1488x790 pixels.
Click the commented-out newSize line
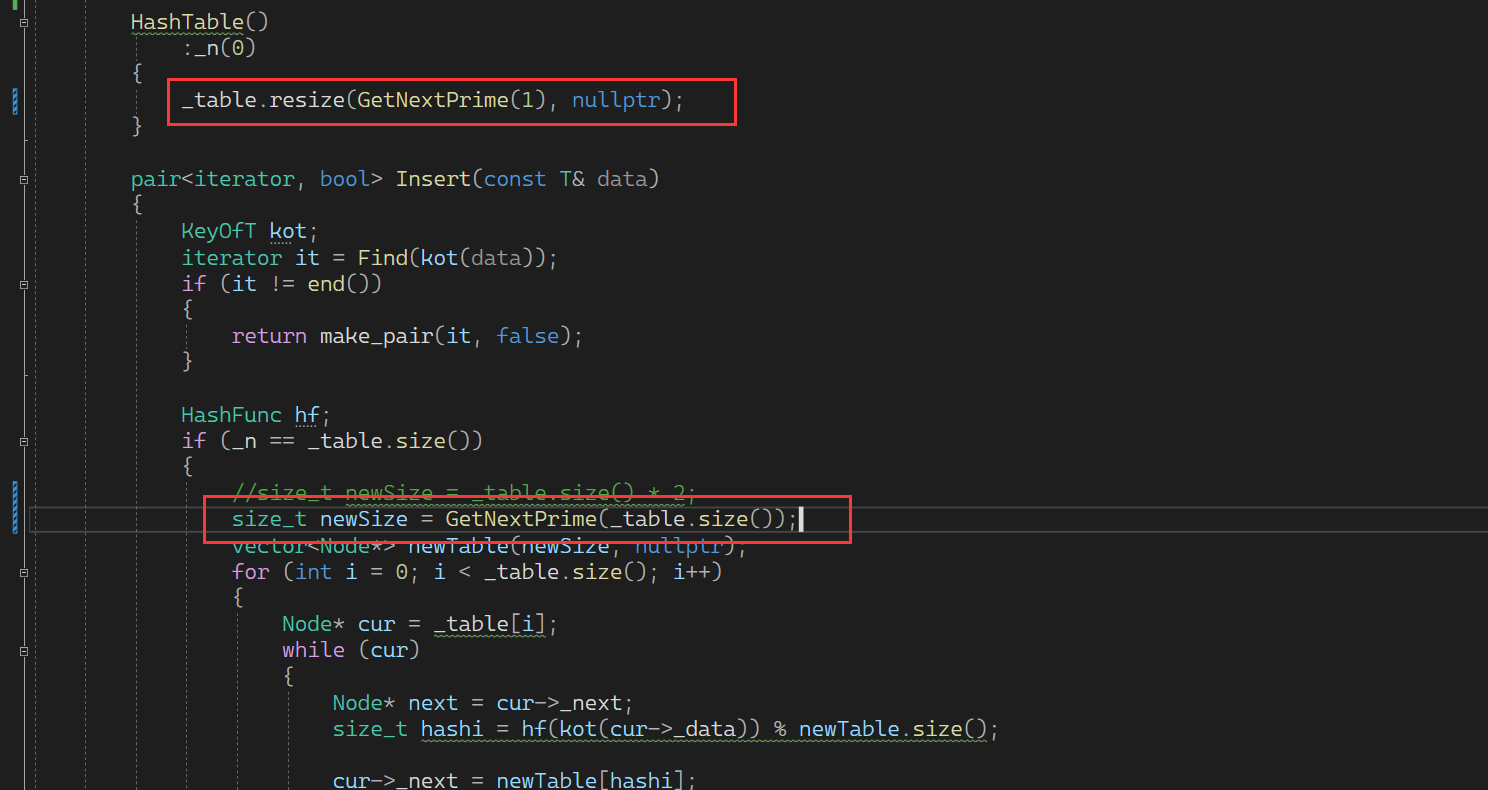[463, 493]
